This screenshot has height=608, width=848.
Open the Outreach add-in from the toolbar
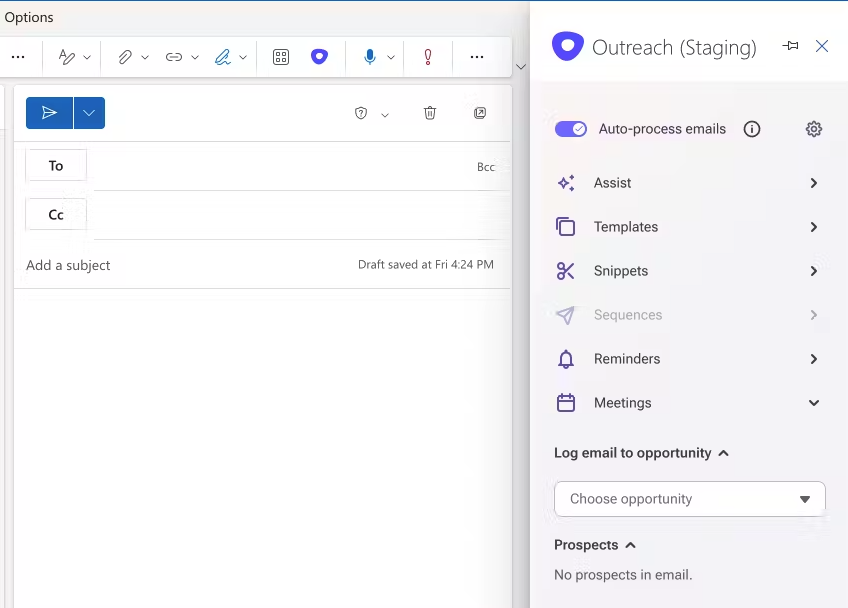tap(319, 57)
